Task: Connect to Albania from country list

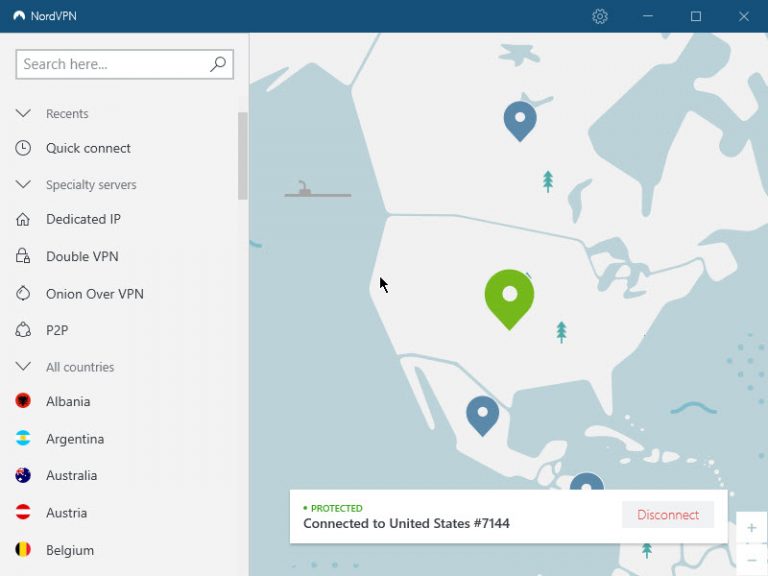Action: point(68,401)
